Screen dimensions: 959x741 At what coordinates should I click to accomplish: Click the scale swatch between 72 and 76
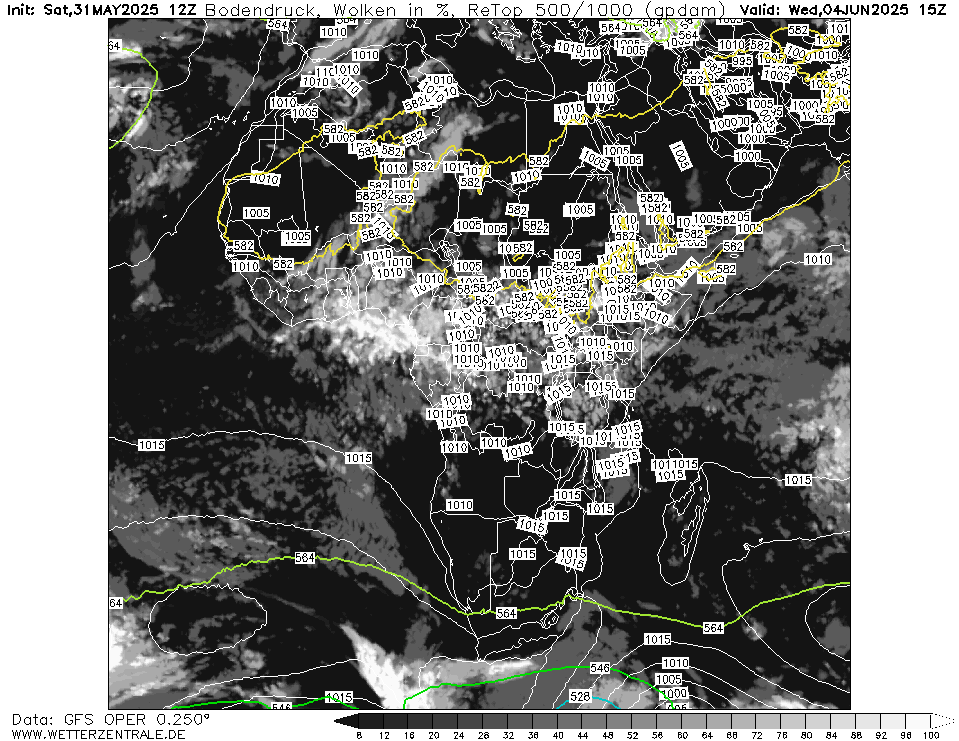(769, 721)
